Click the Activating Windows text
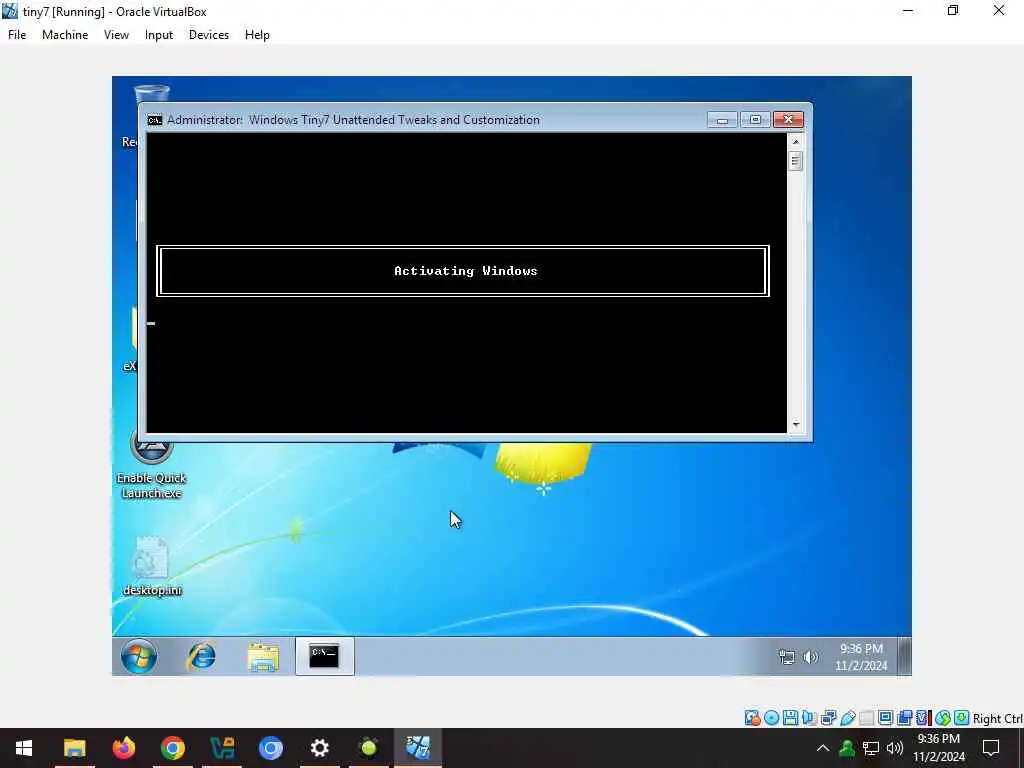 (x=466, y=271)
